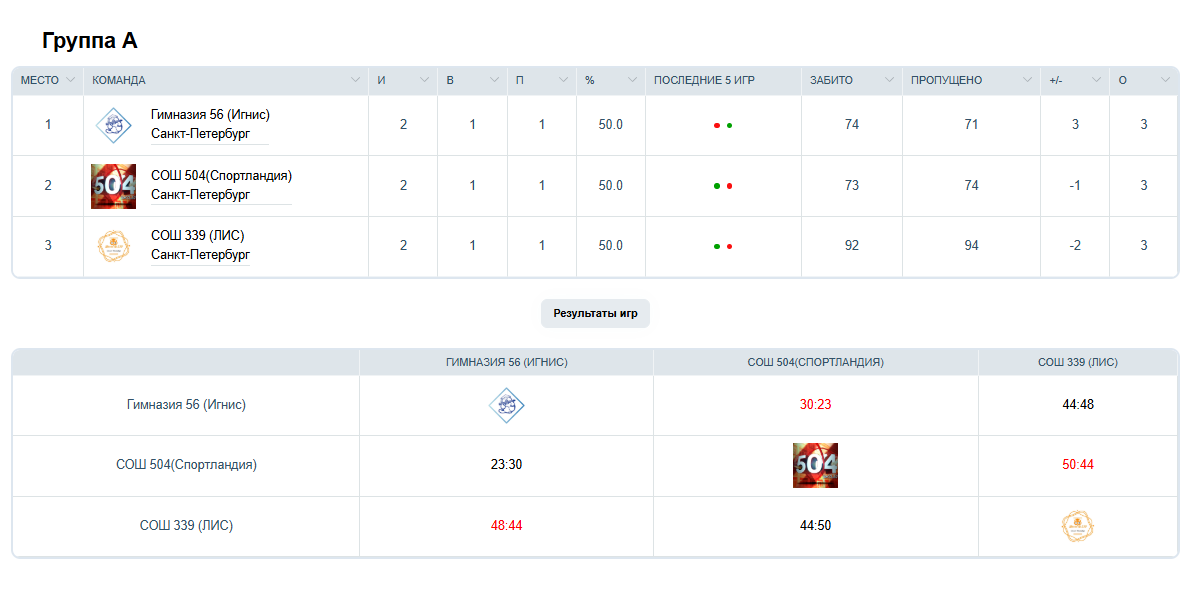Click the Последние 5 игр column header
The height and width of the screenshot is (591, 1193).
pyautogui.click(x=704, y=80)
